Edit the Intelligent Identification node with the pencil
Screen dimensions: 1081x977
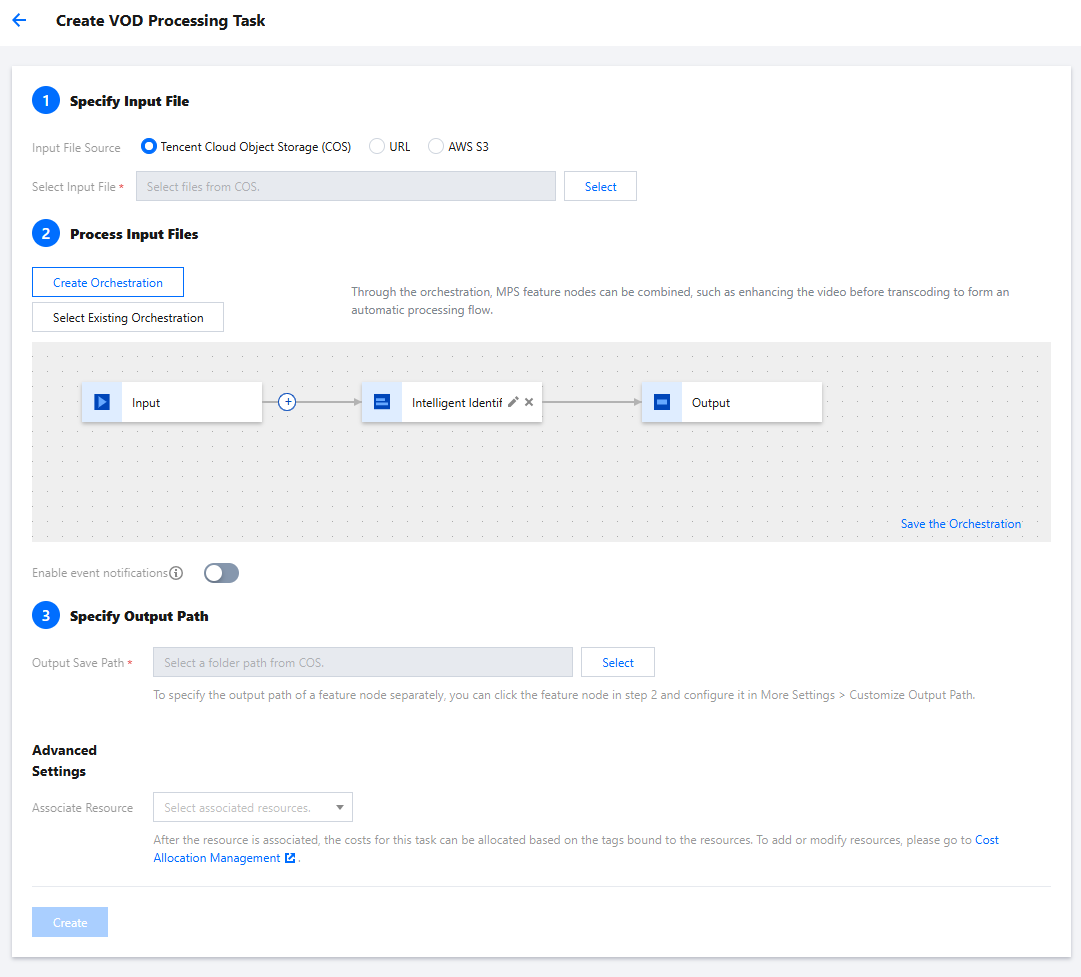[513, 401]
